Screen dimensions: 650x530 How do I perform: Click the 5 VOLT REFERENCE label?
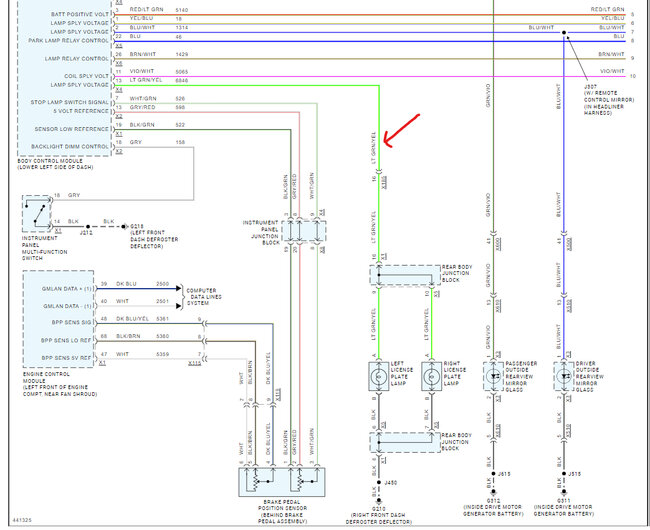(80, 111)
